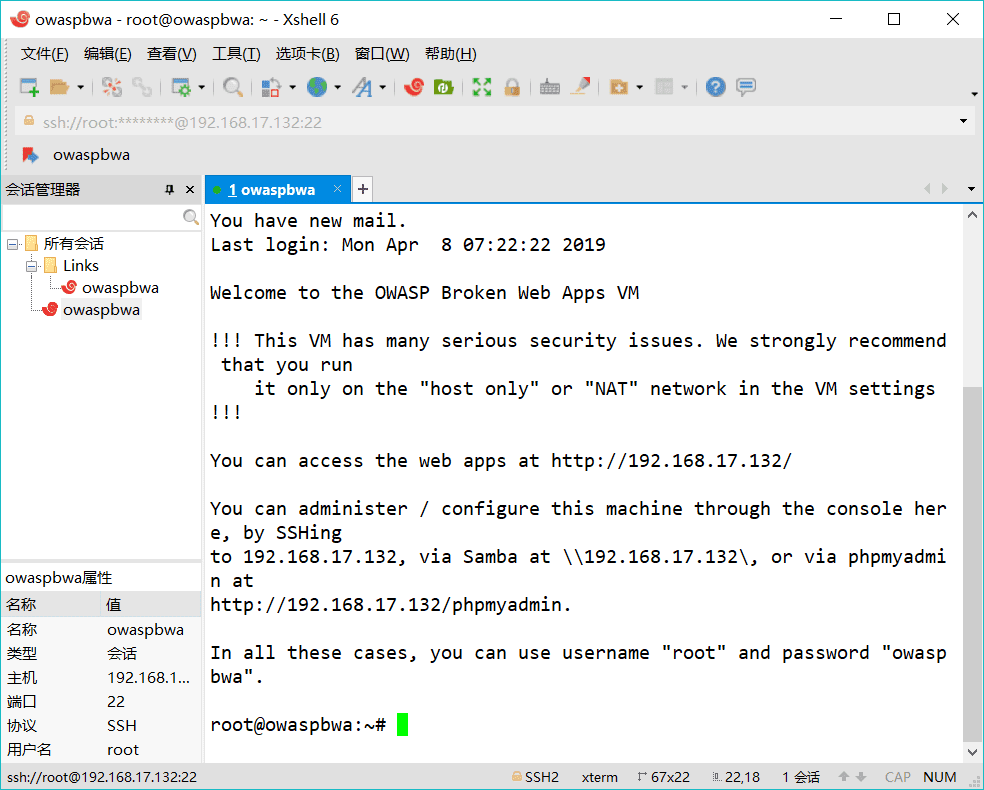
Task: Click the New Session toolbar icon
Action: 29,87
